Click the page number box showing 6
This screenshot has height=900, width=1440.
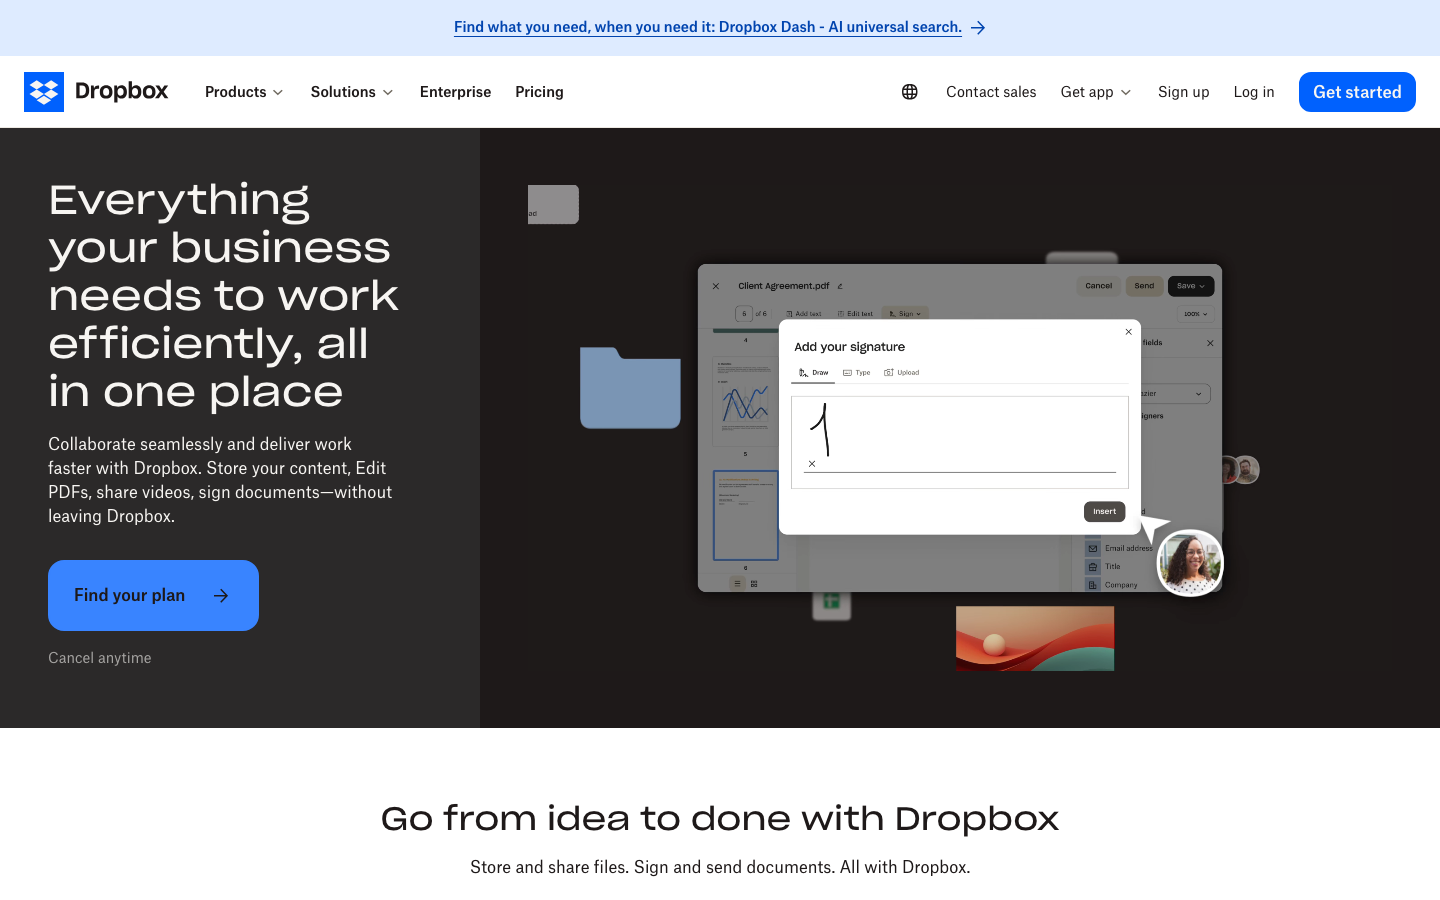744,314
